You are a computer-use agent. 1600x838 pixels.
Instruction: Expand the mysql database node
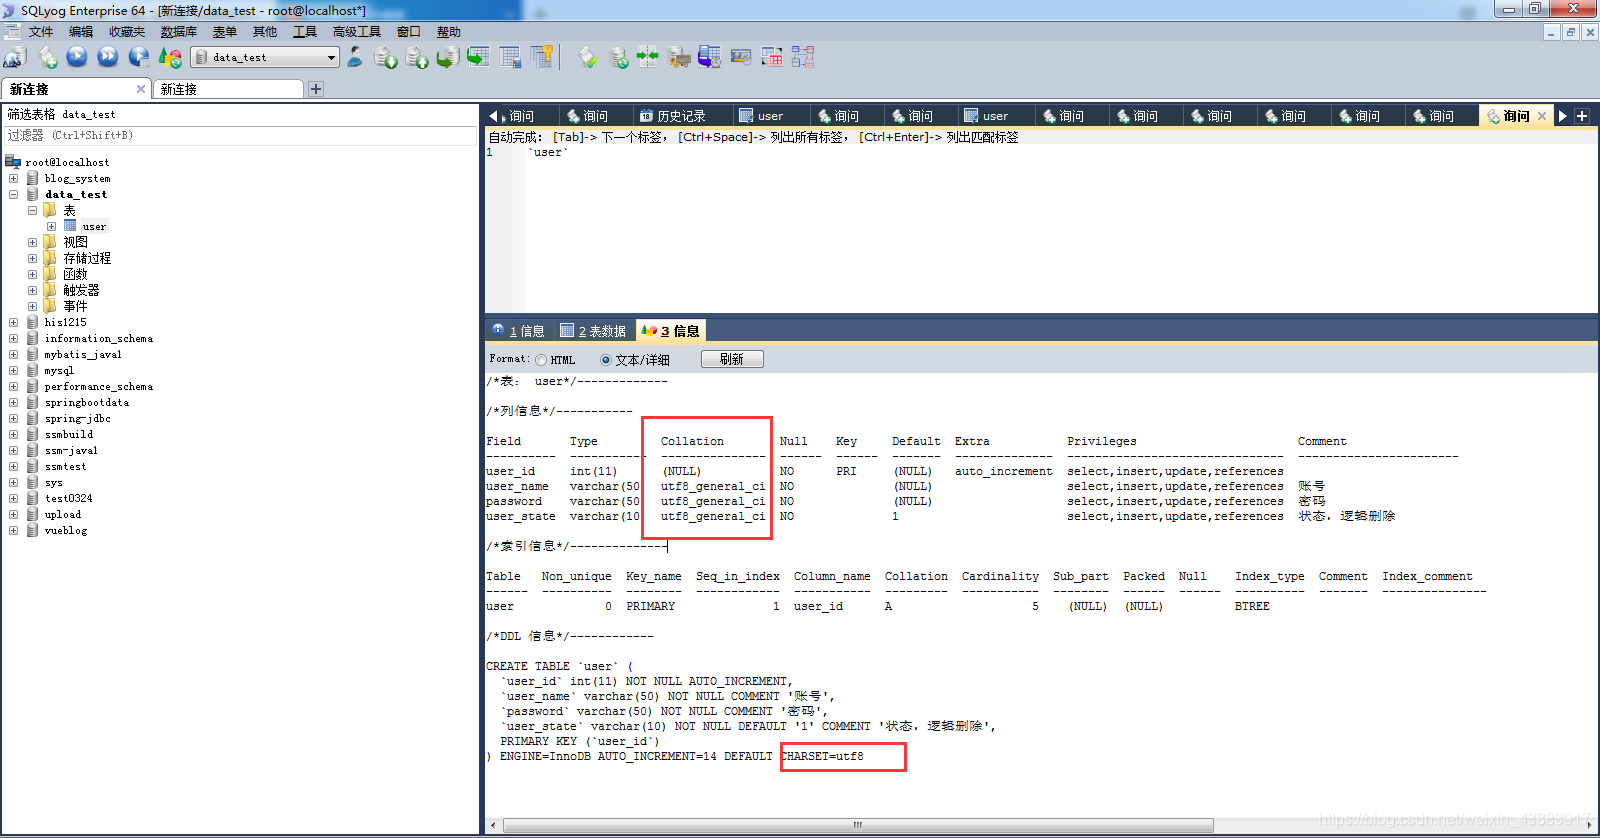coord(14,371)
